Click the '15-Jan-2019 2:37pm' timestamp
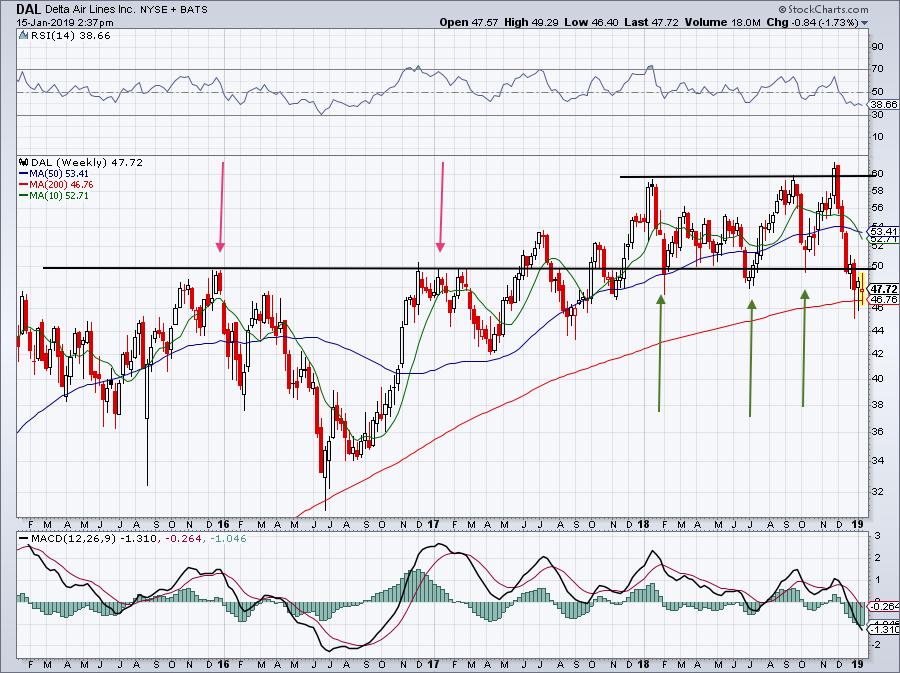900x673 pixels. 65,23
